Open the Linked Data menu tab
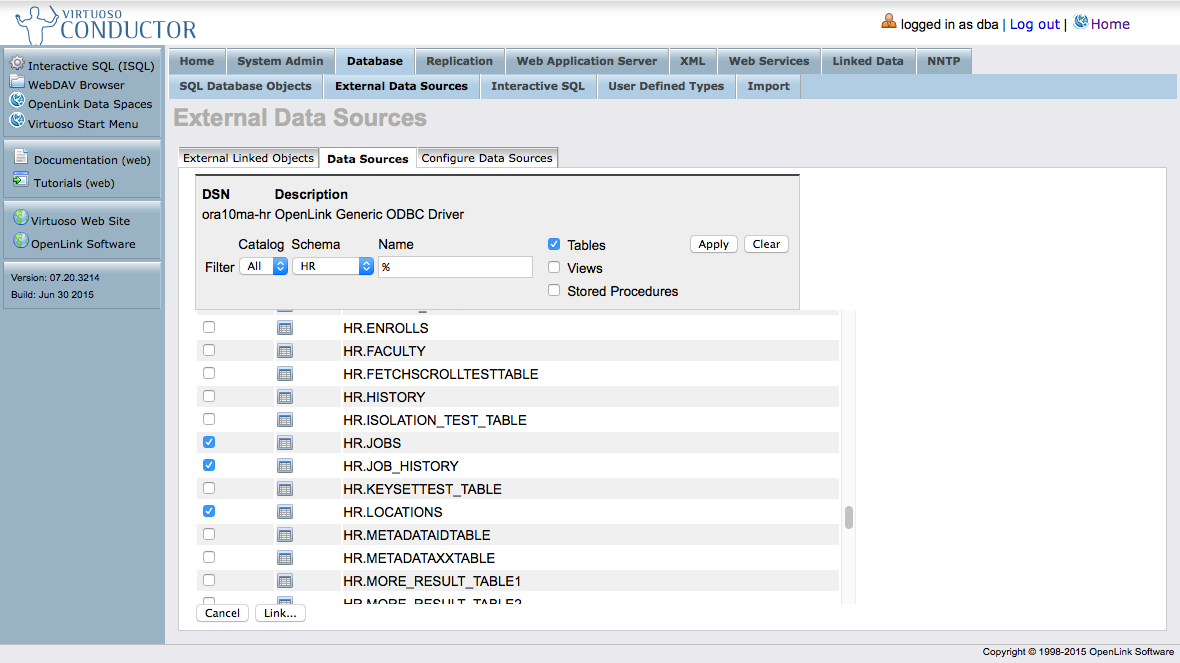This screenshot has height=663, width=1180. tap(867, 61)
